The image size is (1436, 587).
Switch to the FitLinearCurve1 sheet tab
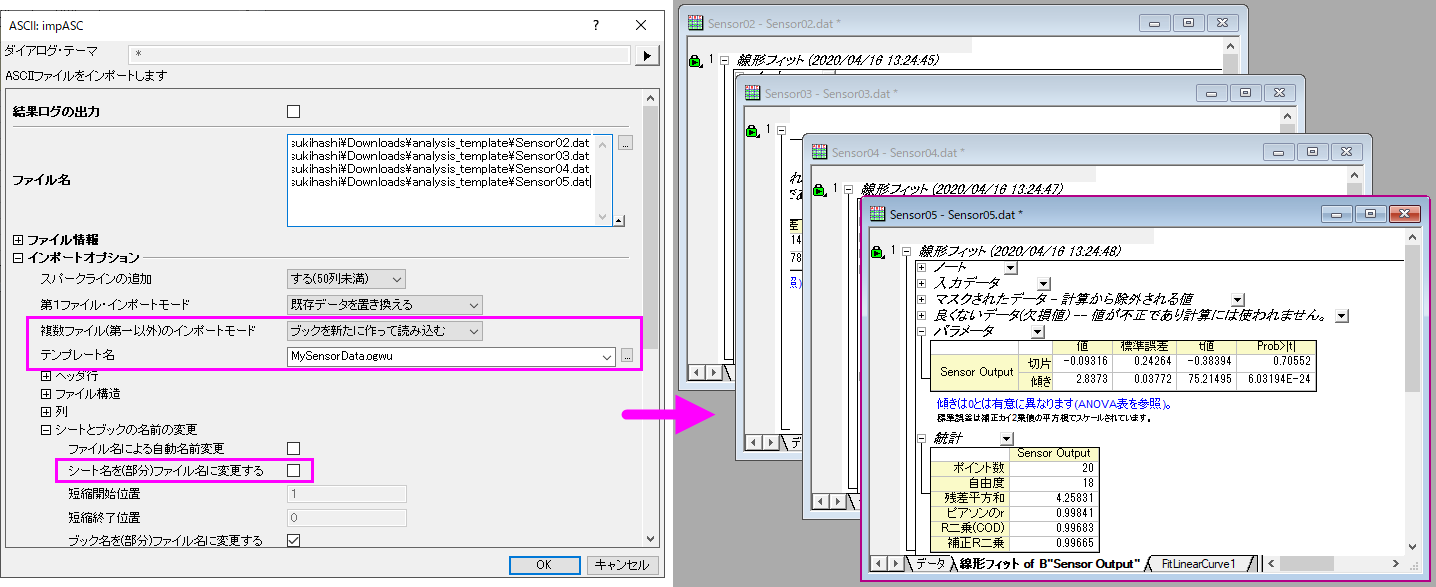1197,564
